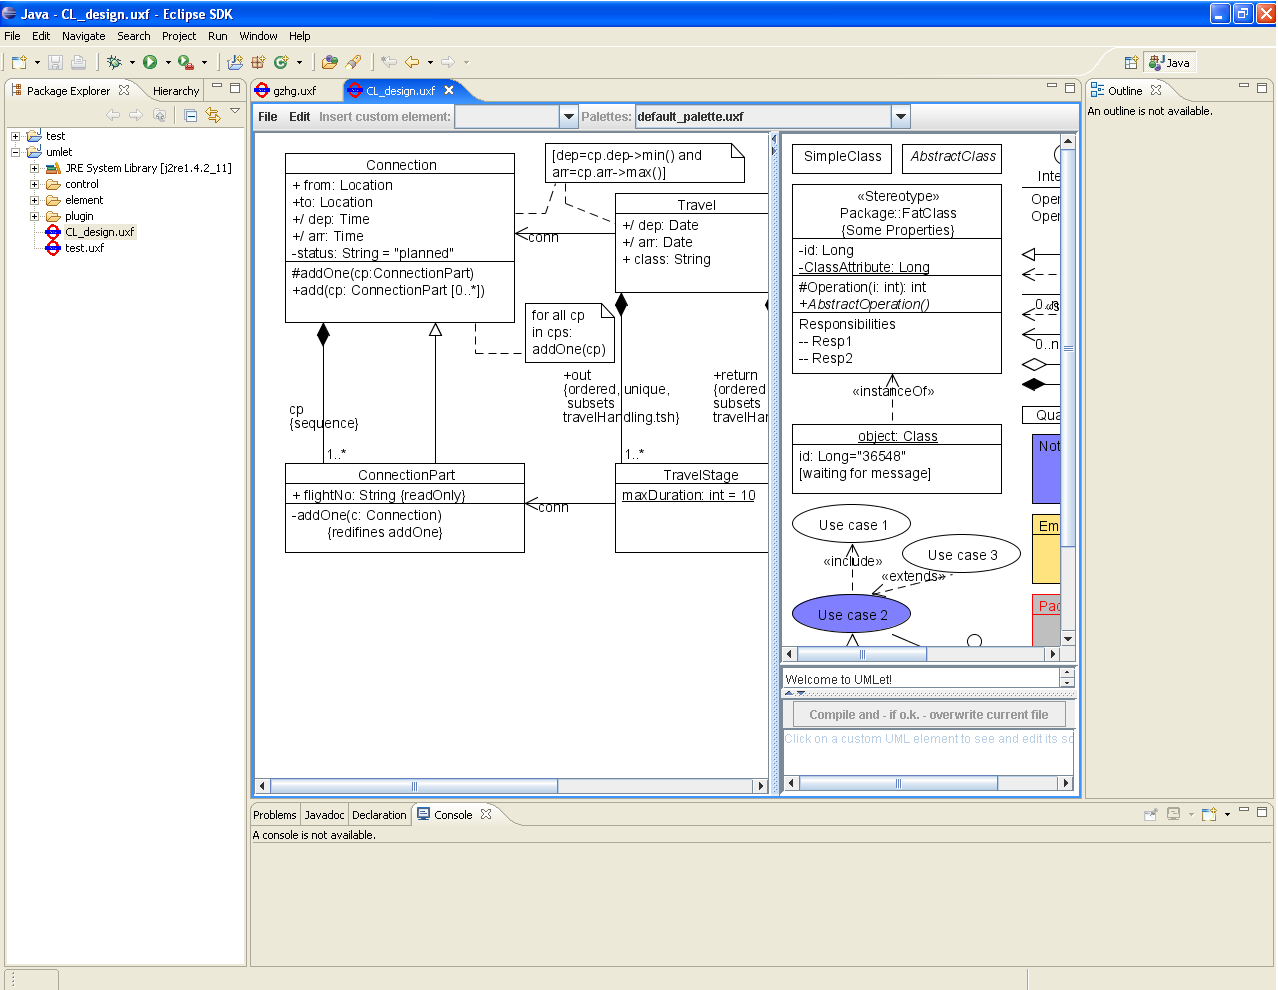Minimize the Package Explorer panel
This screenshot has height=990, width=1278.
pyautogui.click(x=218, y=88)
